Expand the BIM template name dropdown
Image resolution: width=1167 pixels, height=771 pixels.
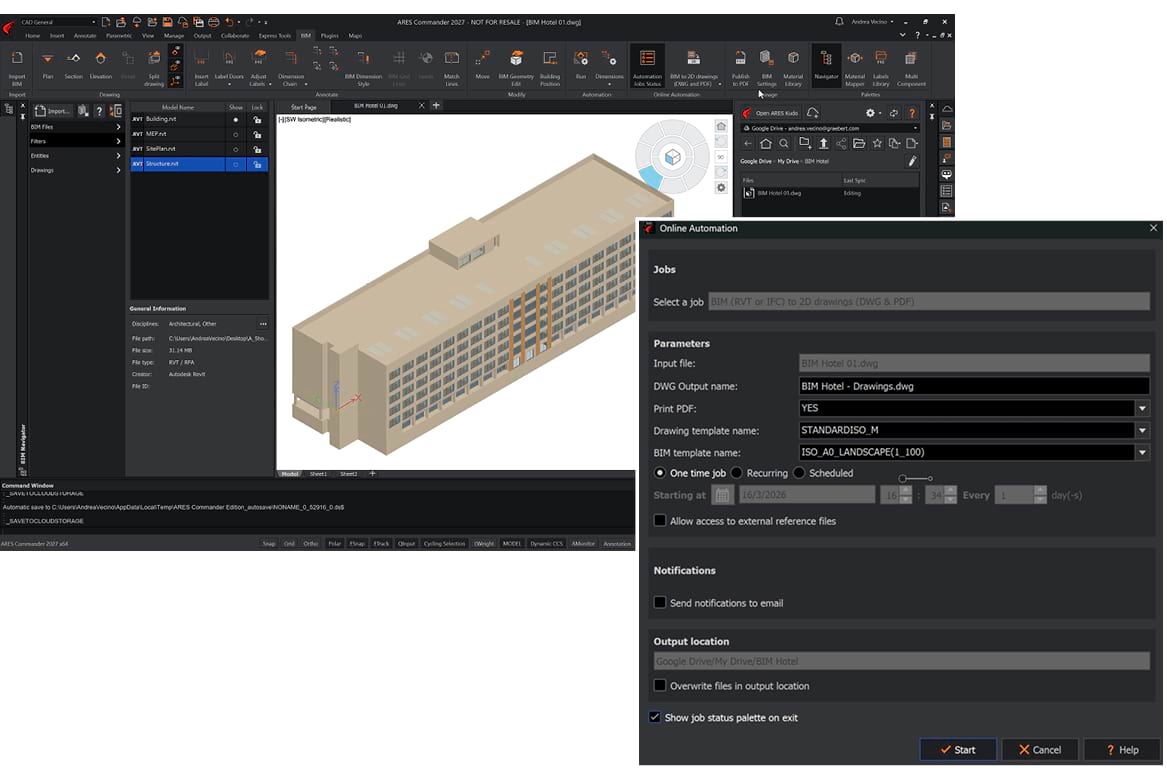[x=1141, y=453]
